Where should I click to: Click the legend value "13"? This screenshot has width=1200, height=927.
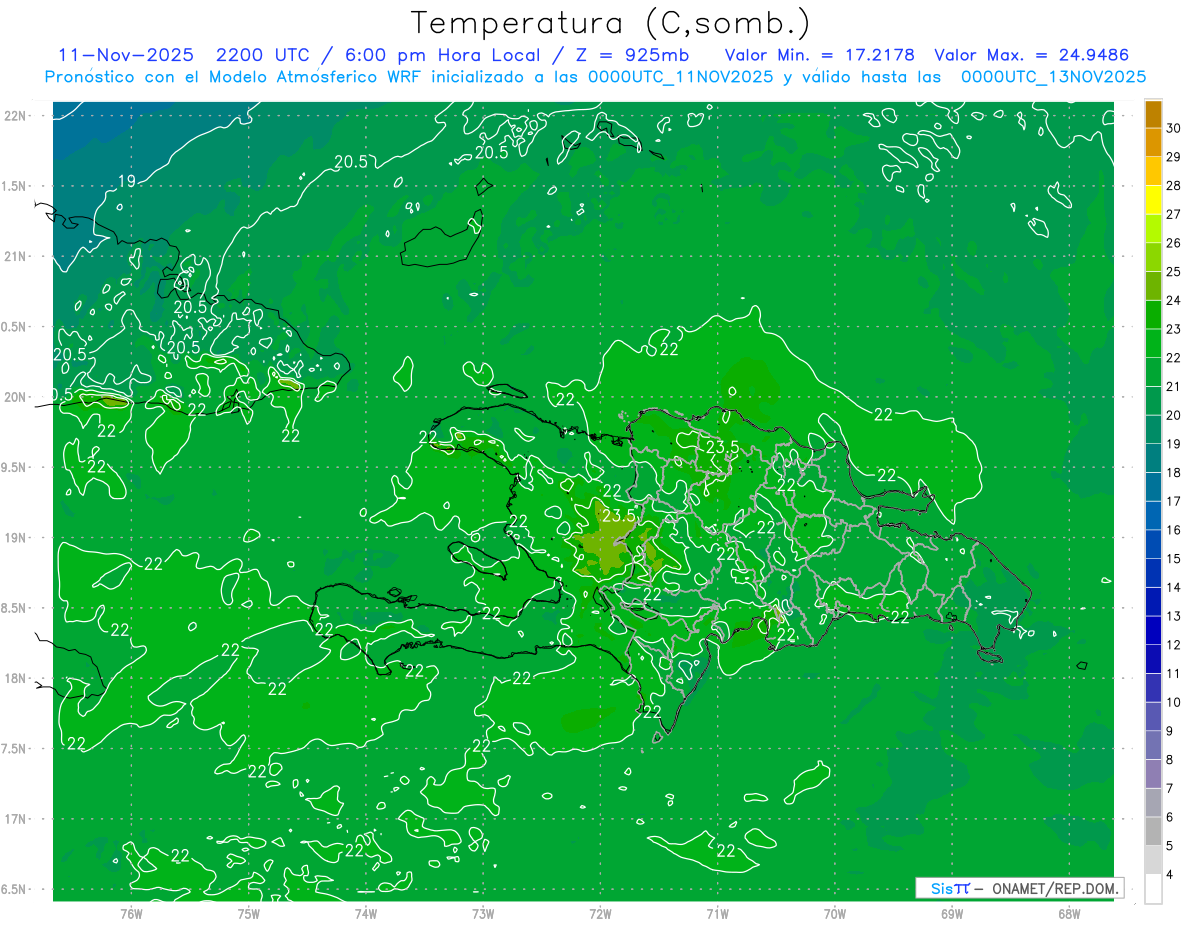1174,616
